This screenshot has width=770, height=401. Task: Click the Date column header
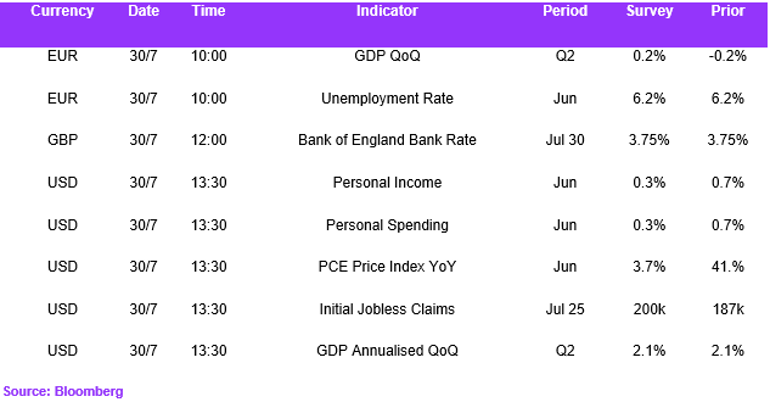pos(143,11)
